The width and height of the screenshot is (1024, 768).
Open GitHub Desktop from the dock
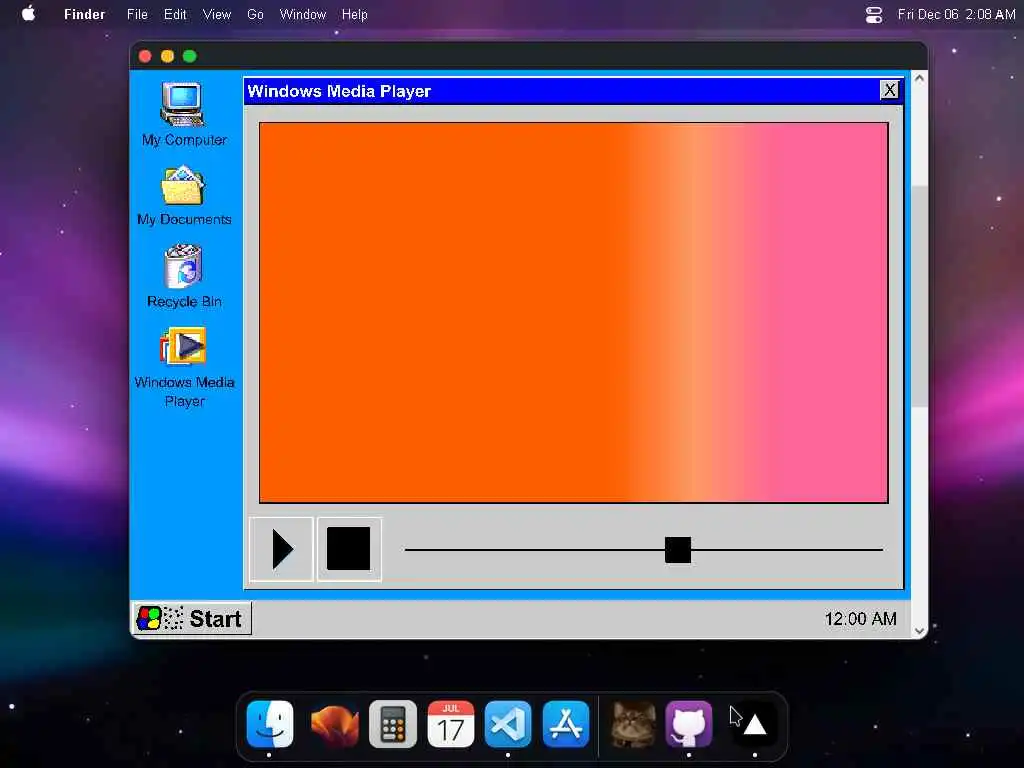[x=689, y=724]
